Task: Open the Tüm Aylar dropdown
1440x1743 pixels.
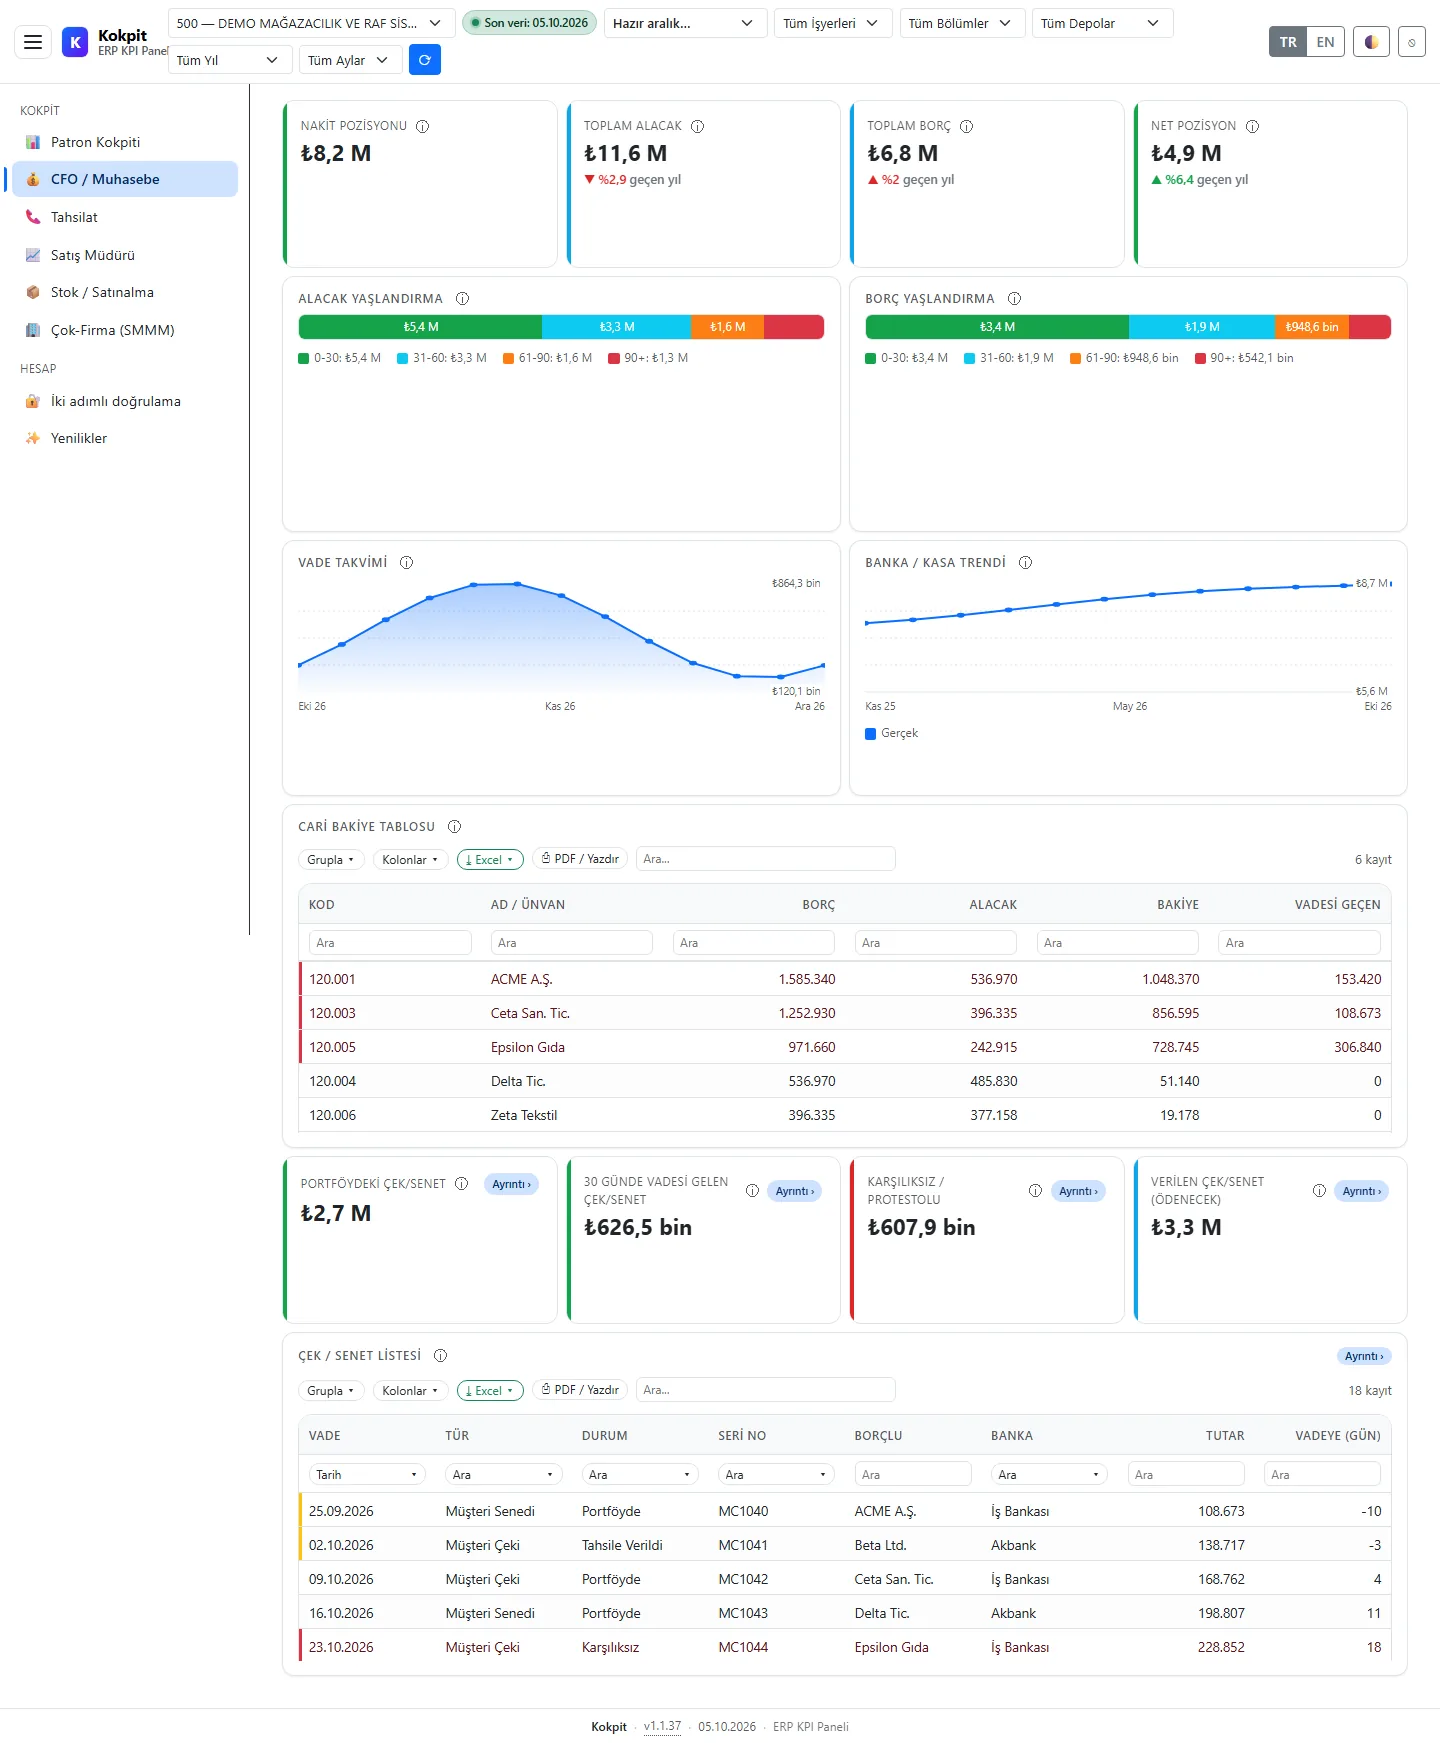Action: [350, 60]
